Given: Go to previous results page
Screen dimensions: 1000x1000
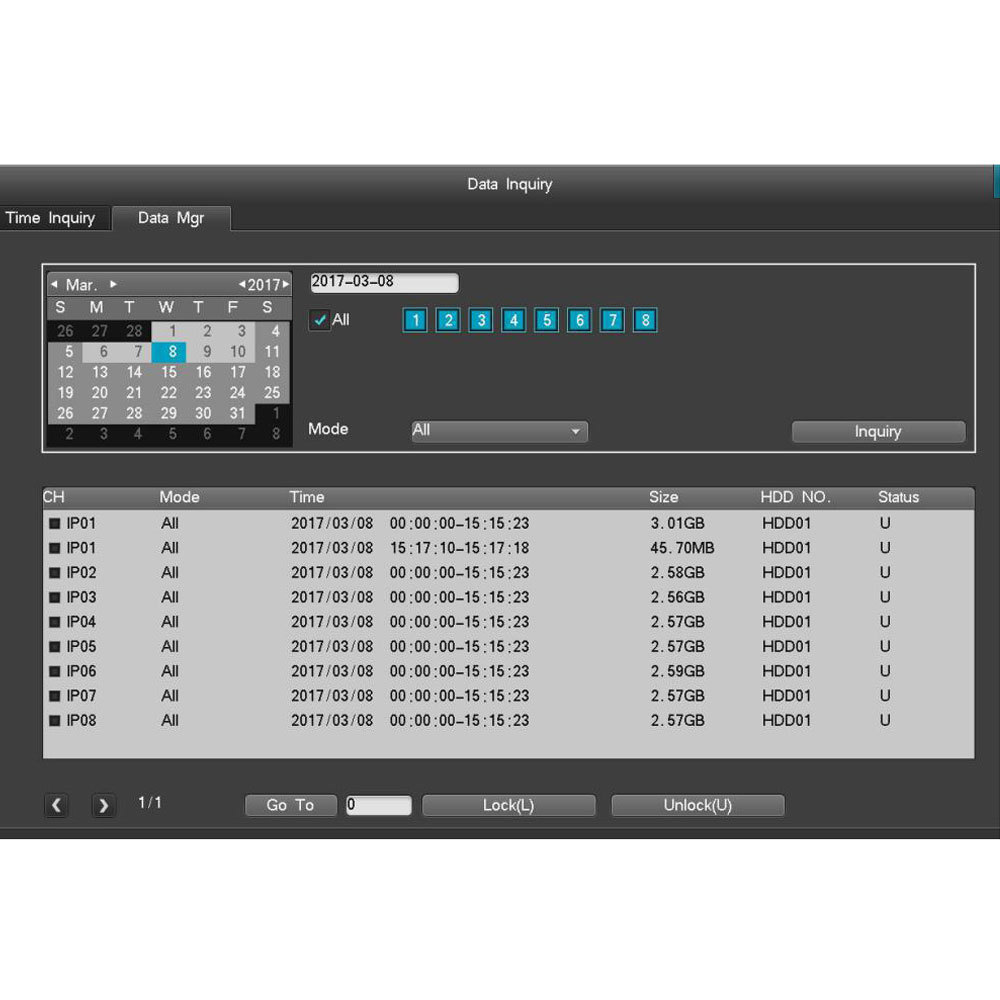Looking at the screenshot, I should [56, 805].
